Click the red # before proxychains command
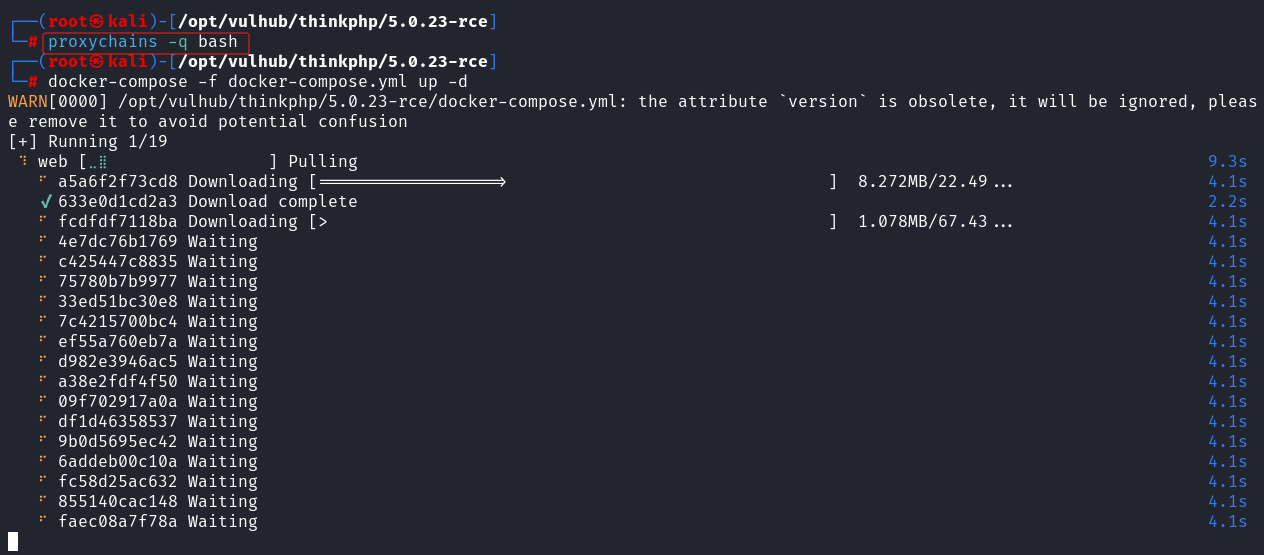 [x=33, y=42]
